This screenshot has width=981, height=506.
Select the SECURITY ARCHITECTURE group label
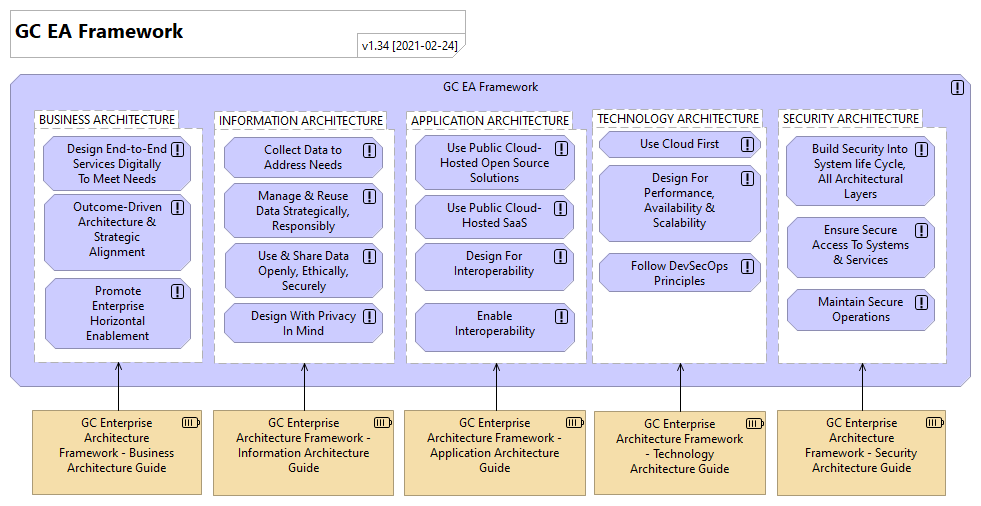[851, 119]
